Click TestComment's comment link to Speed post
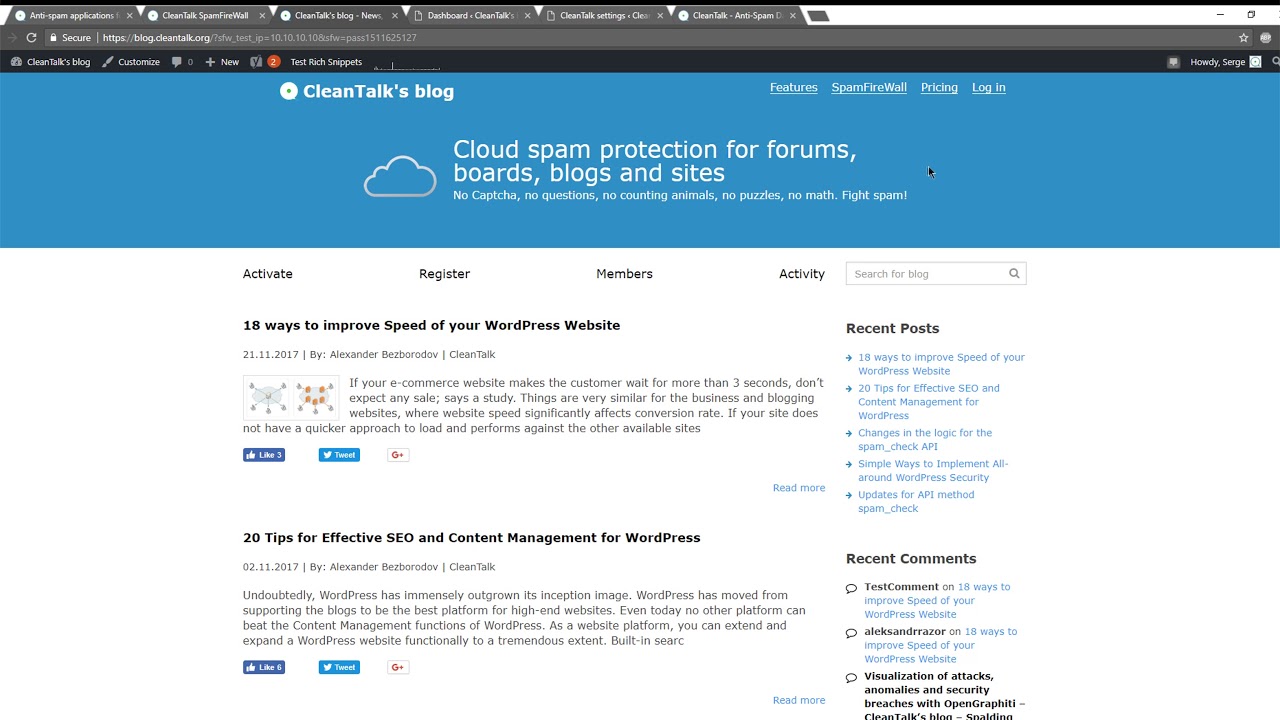The height and width of the screenshot is (720, 1280). coord(937,601)
